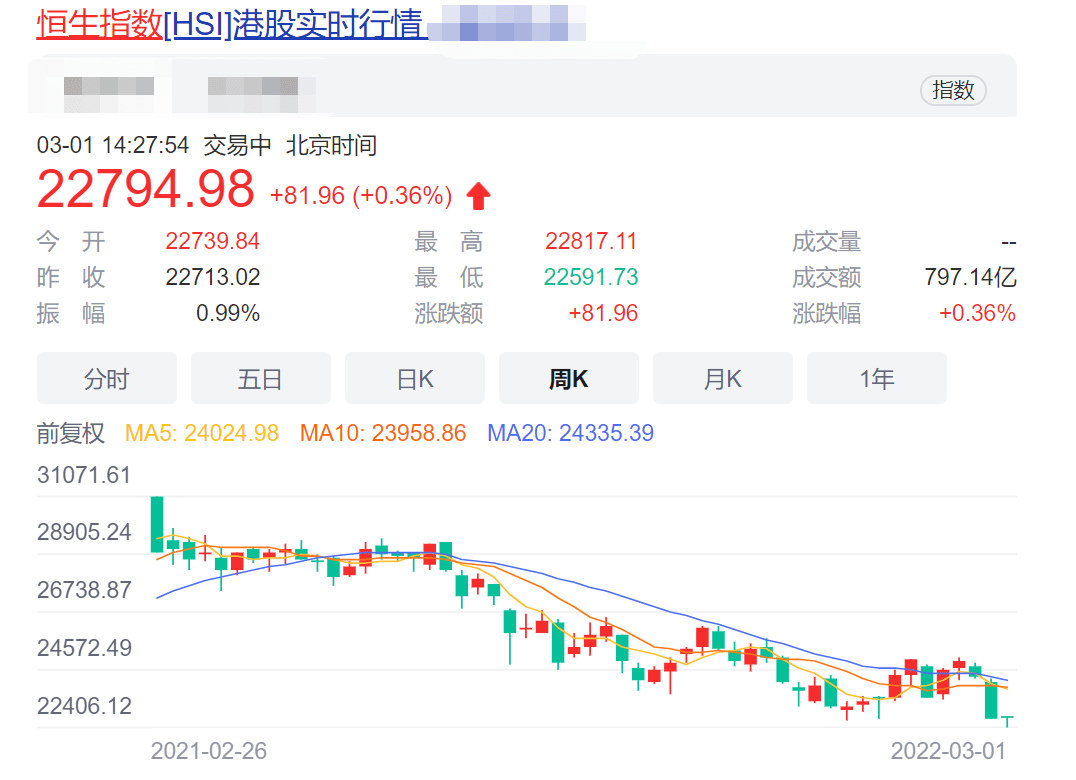Switch to the 分时 tab
This screenshot has width=1076, height=780.
[x=106, y=378]
